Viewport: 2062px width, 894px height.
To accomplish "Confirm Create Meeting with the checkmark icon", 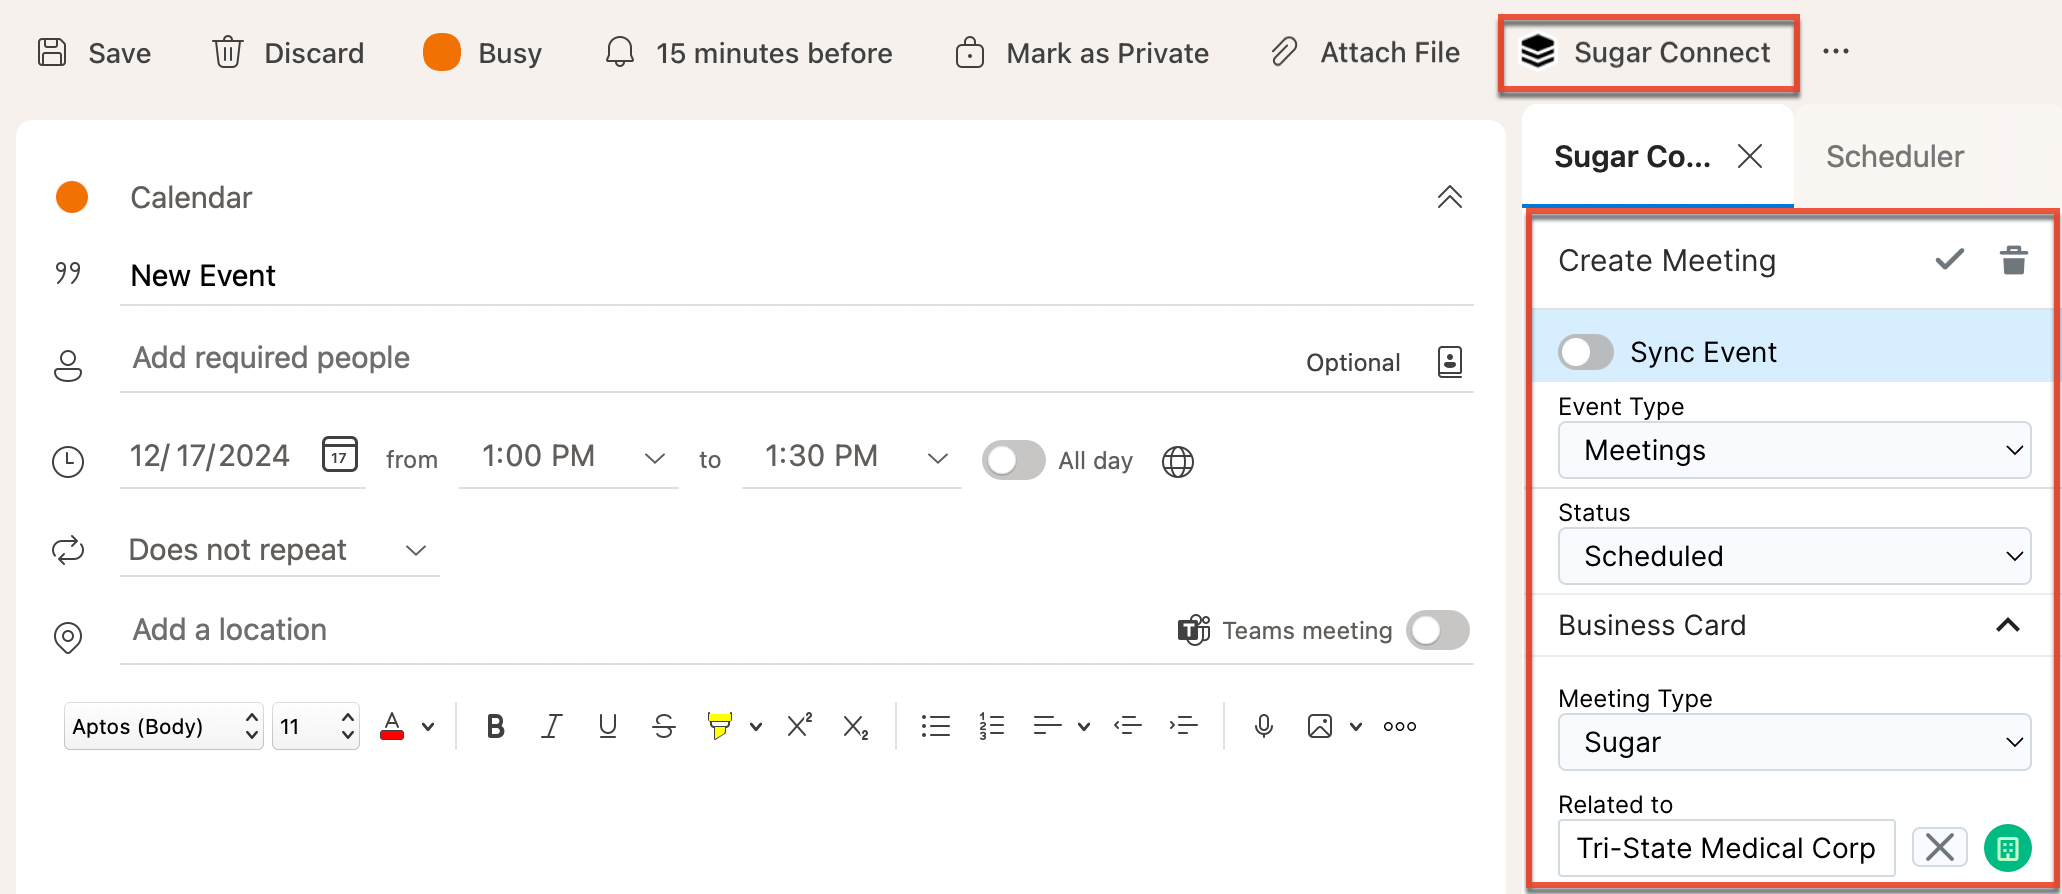I will (1949, 260).
